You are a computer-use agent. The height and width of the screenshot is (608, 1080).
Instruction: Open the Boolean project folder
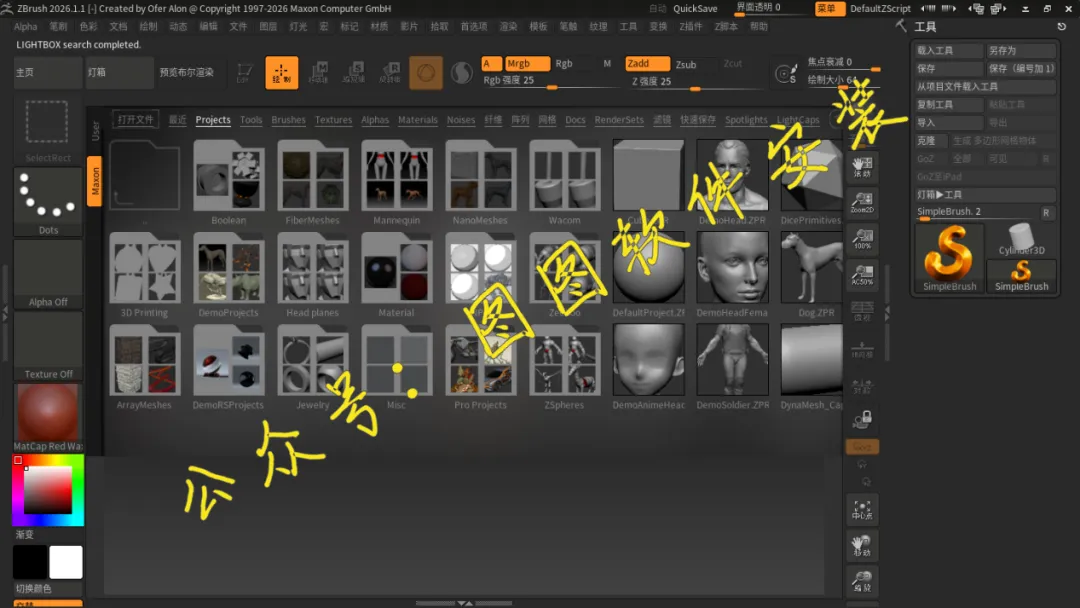tap(229, 182)
